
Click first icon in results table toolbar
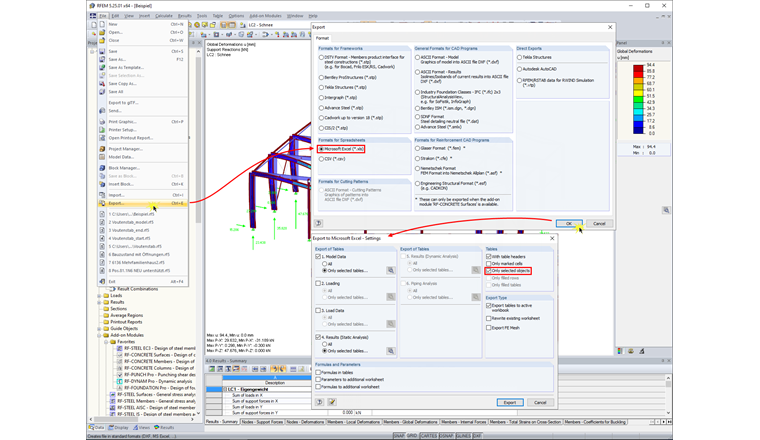pos(212,369)
